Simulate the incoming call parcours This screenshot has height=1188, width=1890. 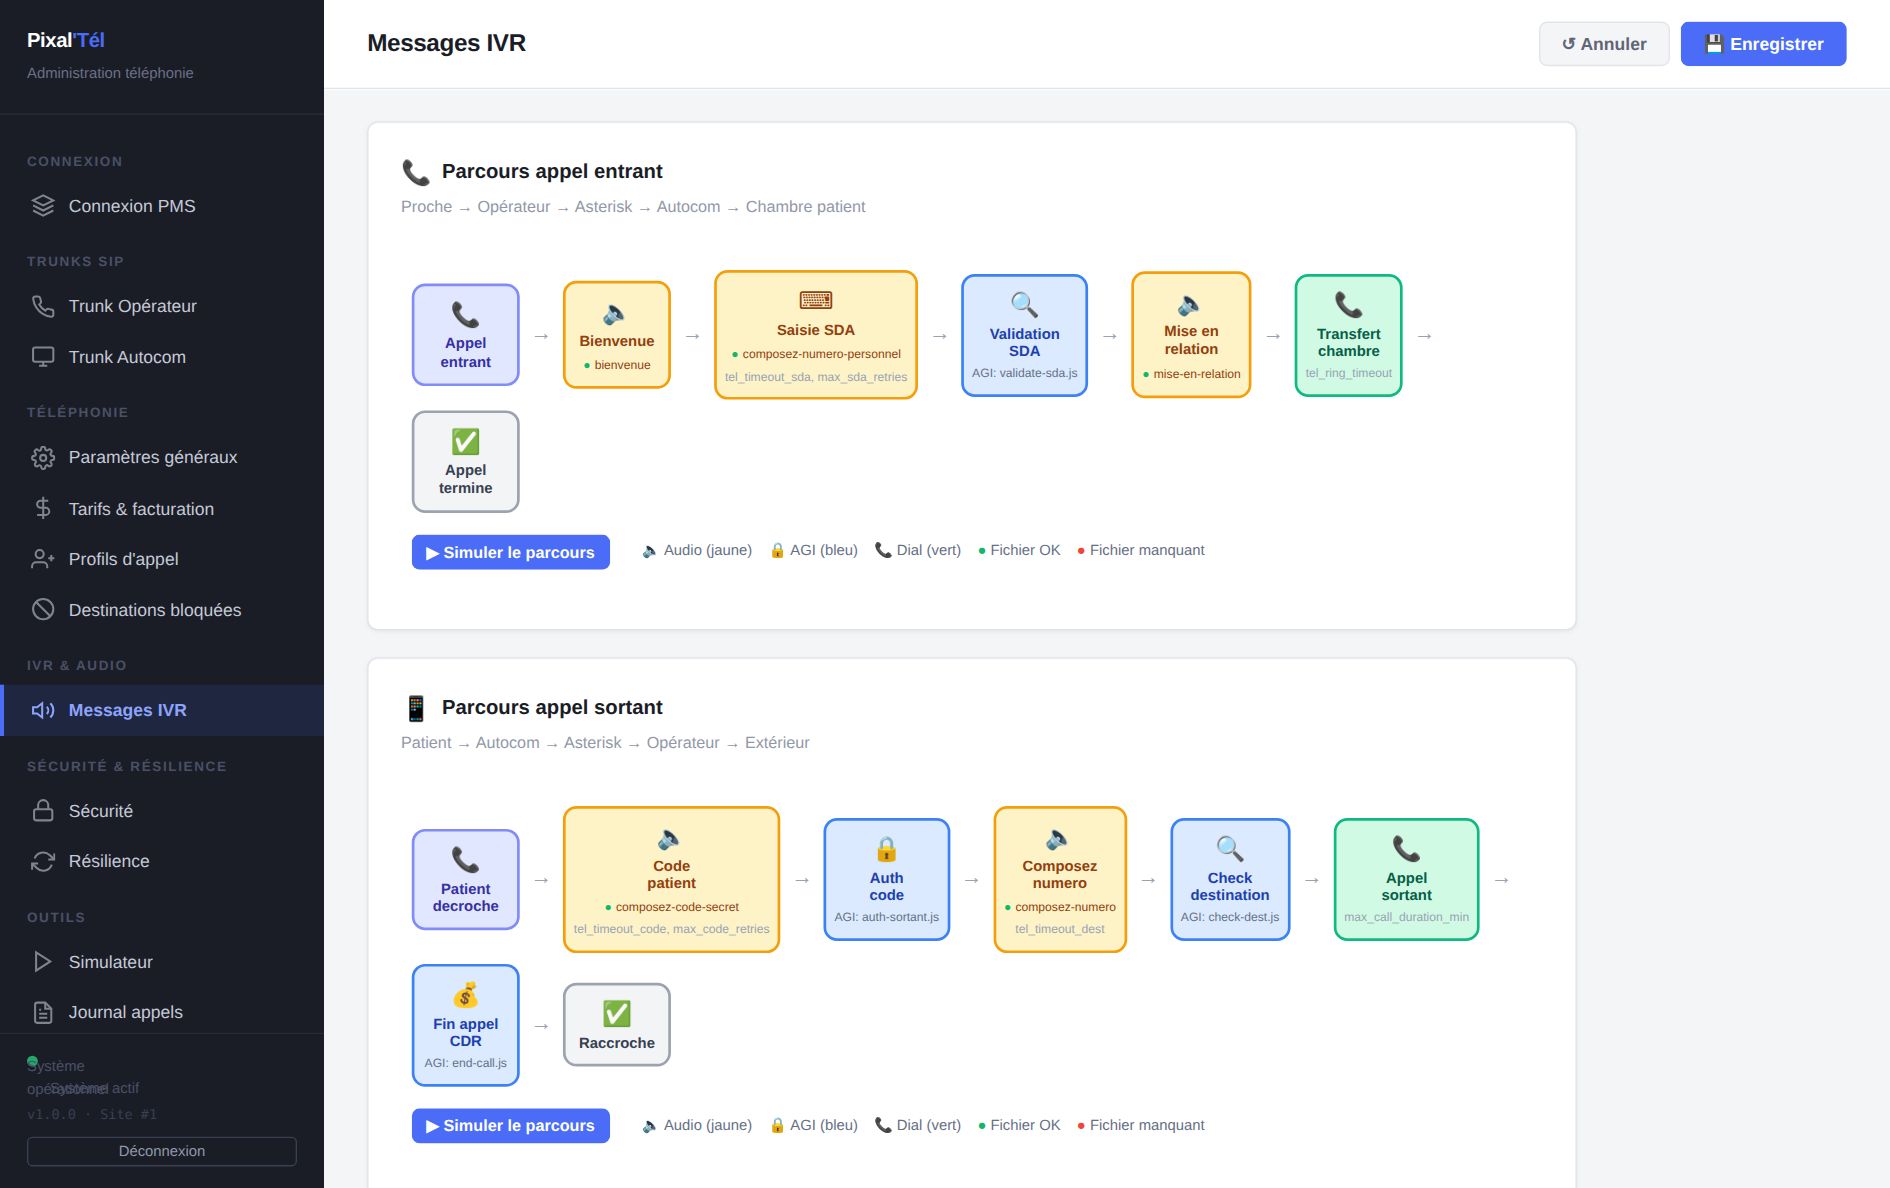pos(511,552)
